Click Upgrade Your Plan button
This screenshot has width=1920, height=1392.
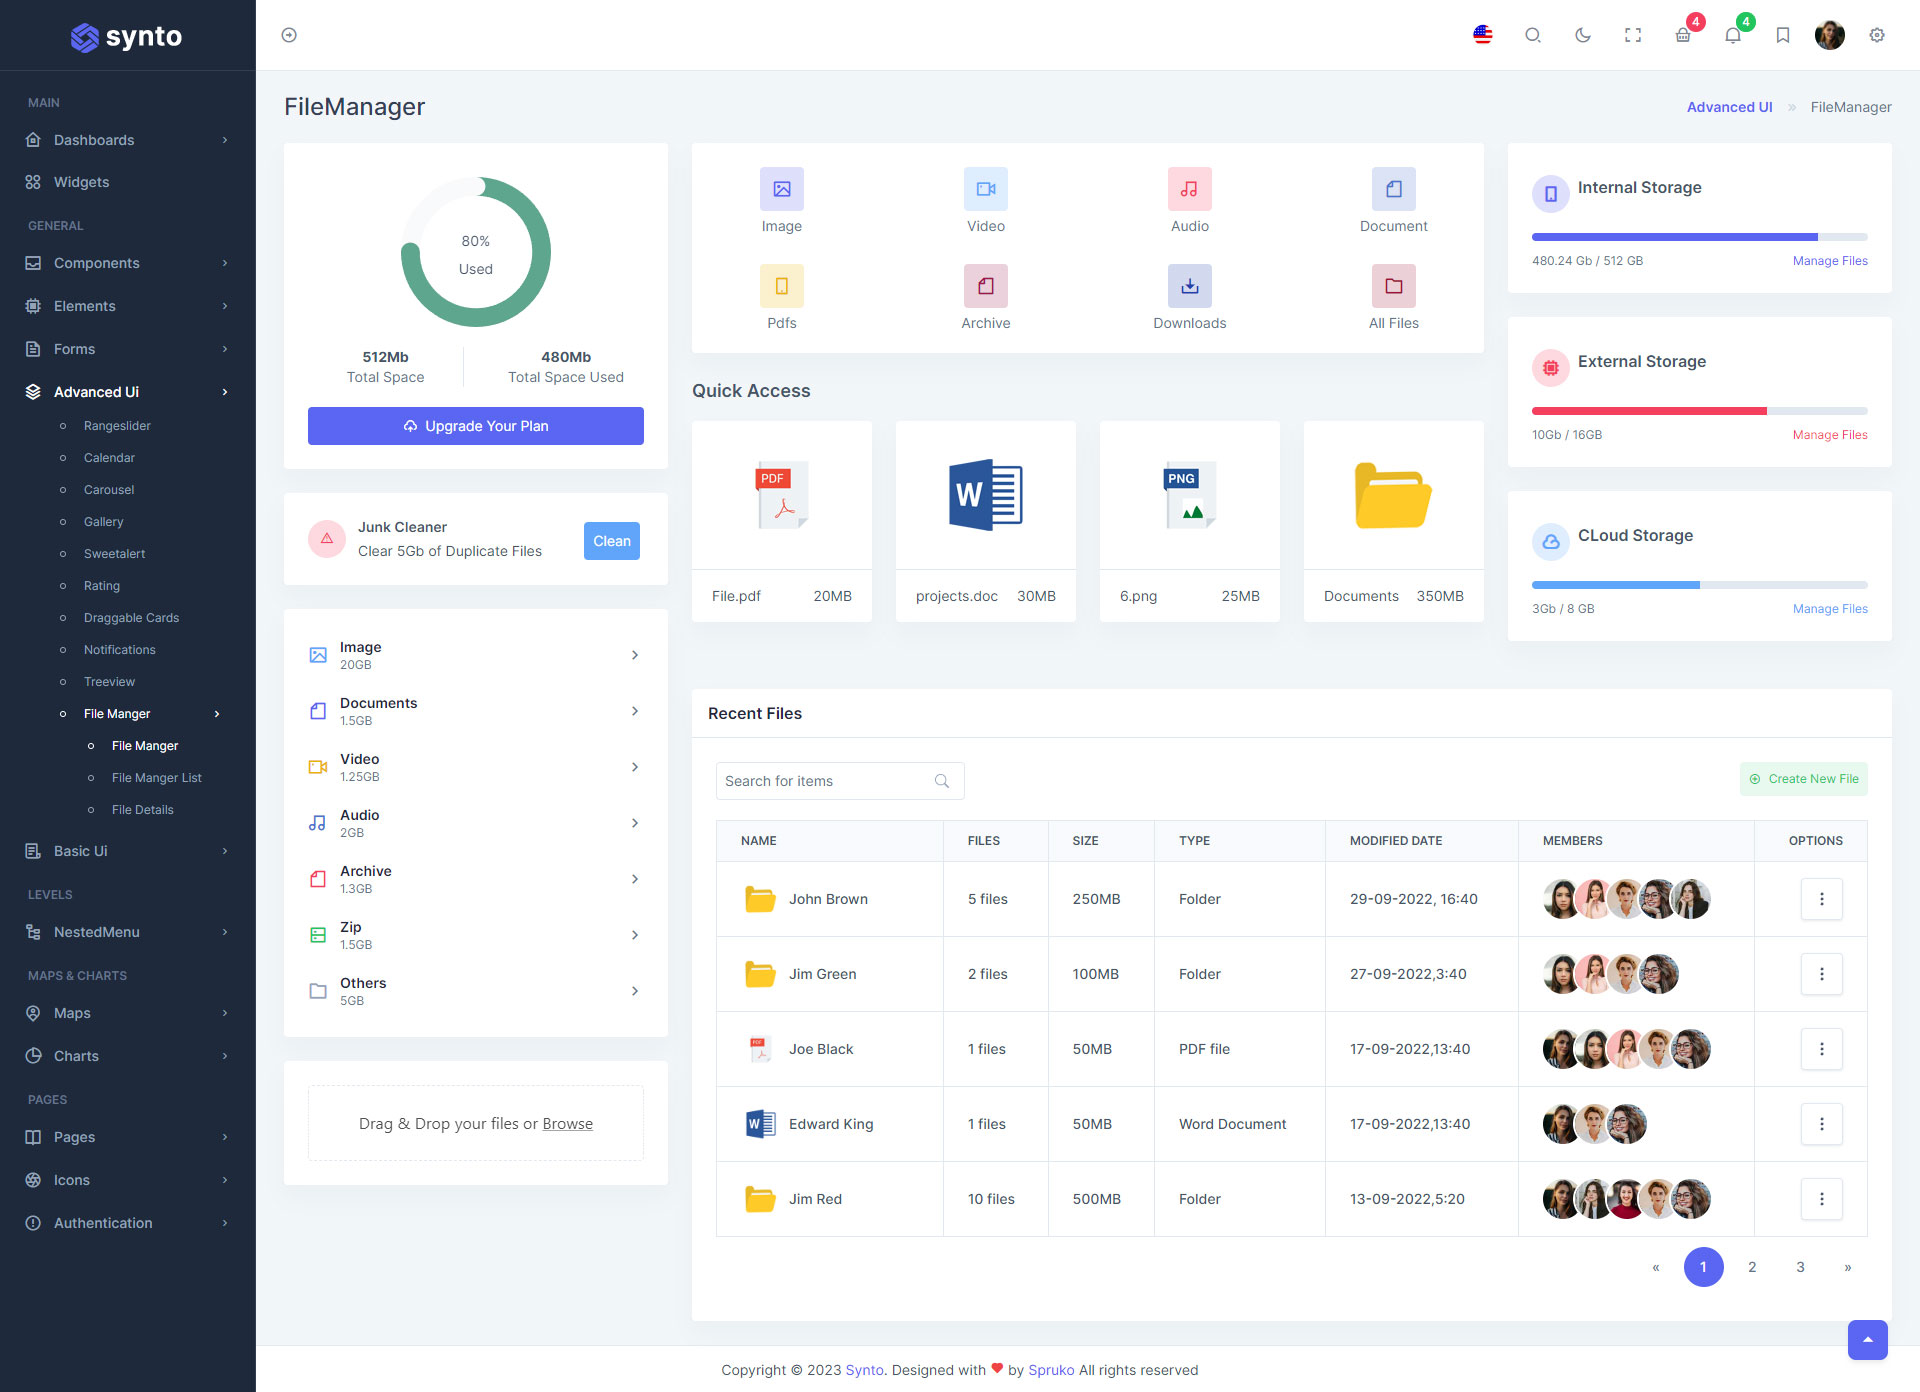coord(476,426)
